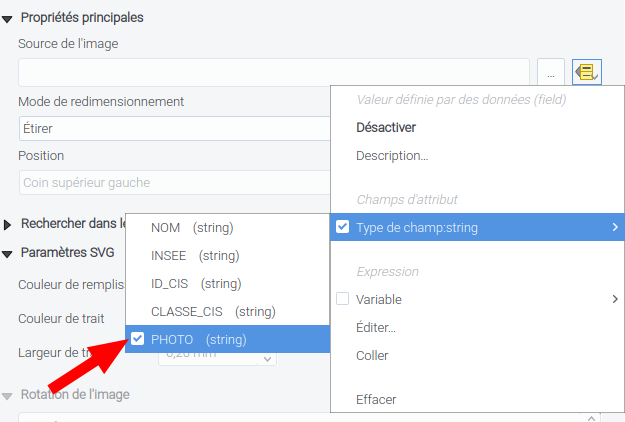Choose the CLASSE_CIS field
625x422 pixels.
tap(212, 311)
